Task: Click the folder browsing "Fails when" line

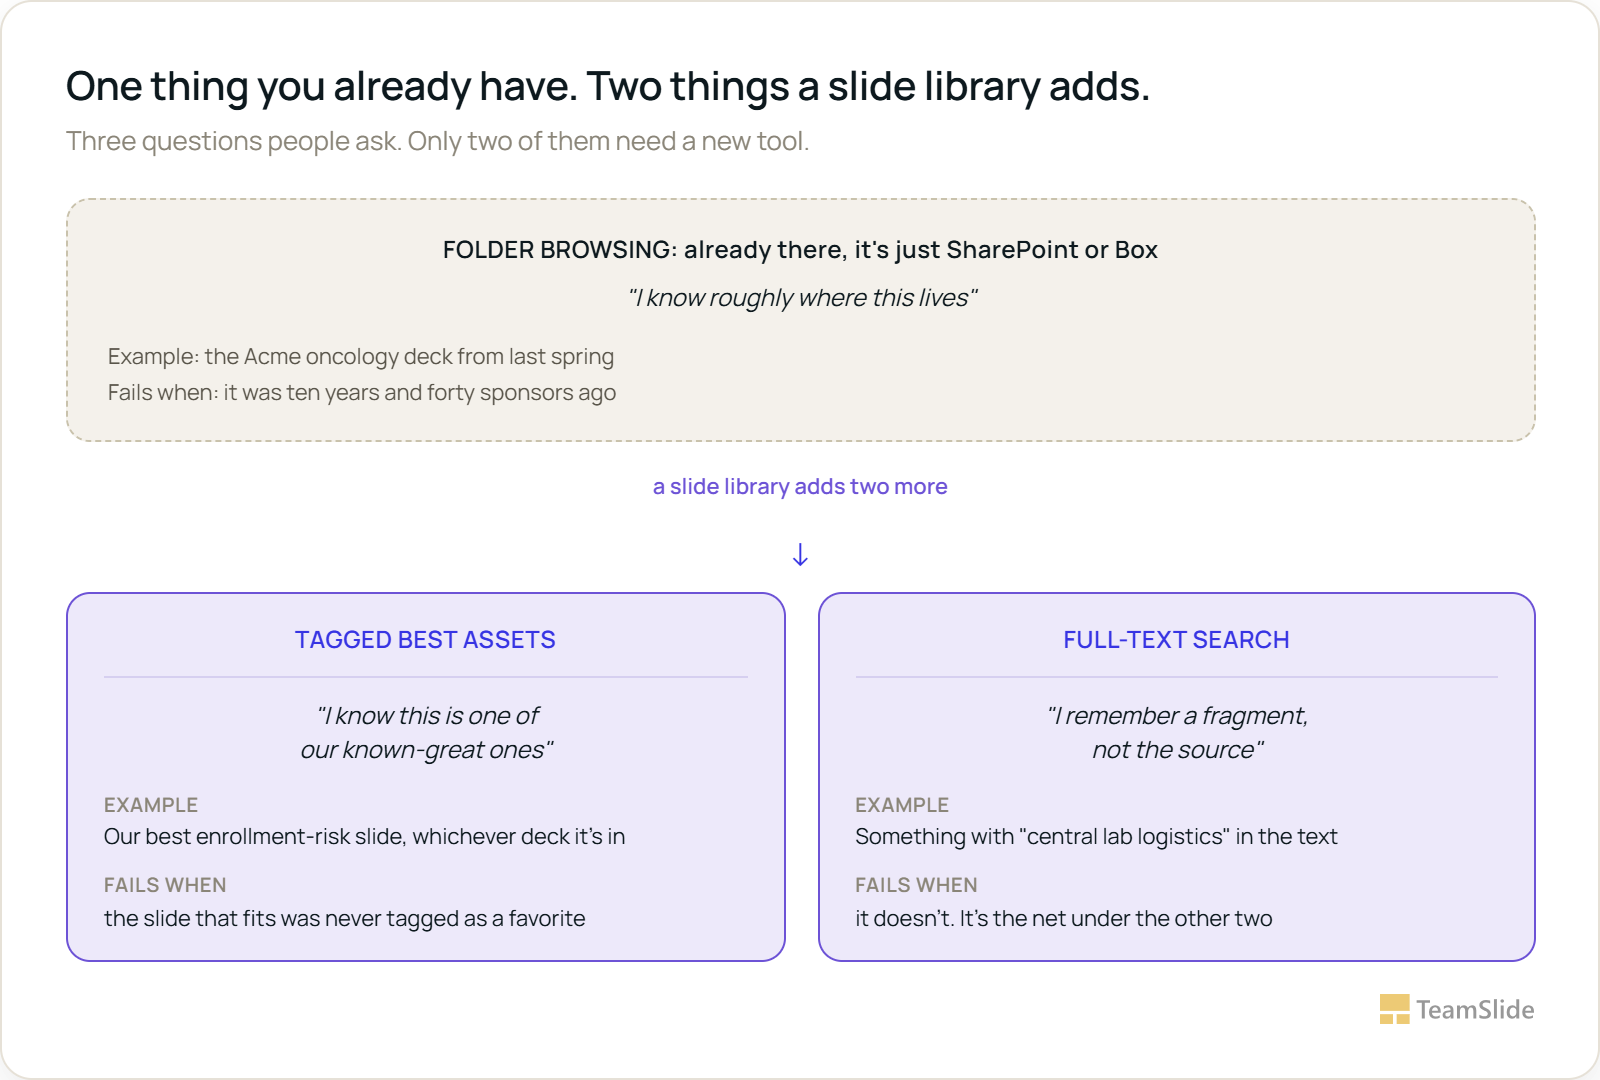Action: pos(362,393)
